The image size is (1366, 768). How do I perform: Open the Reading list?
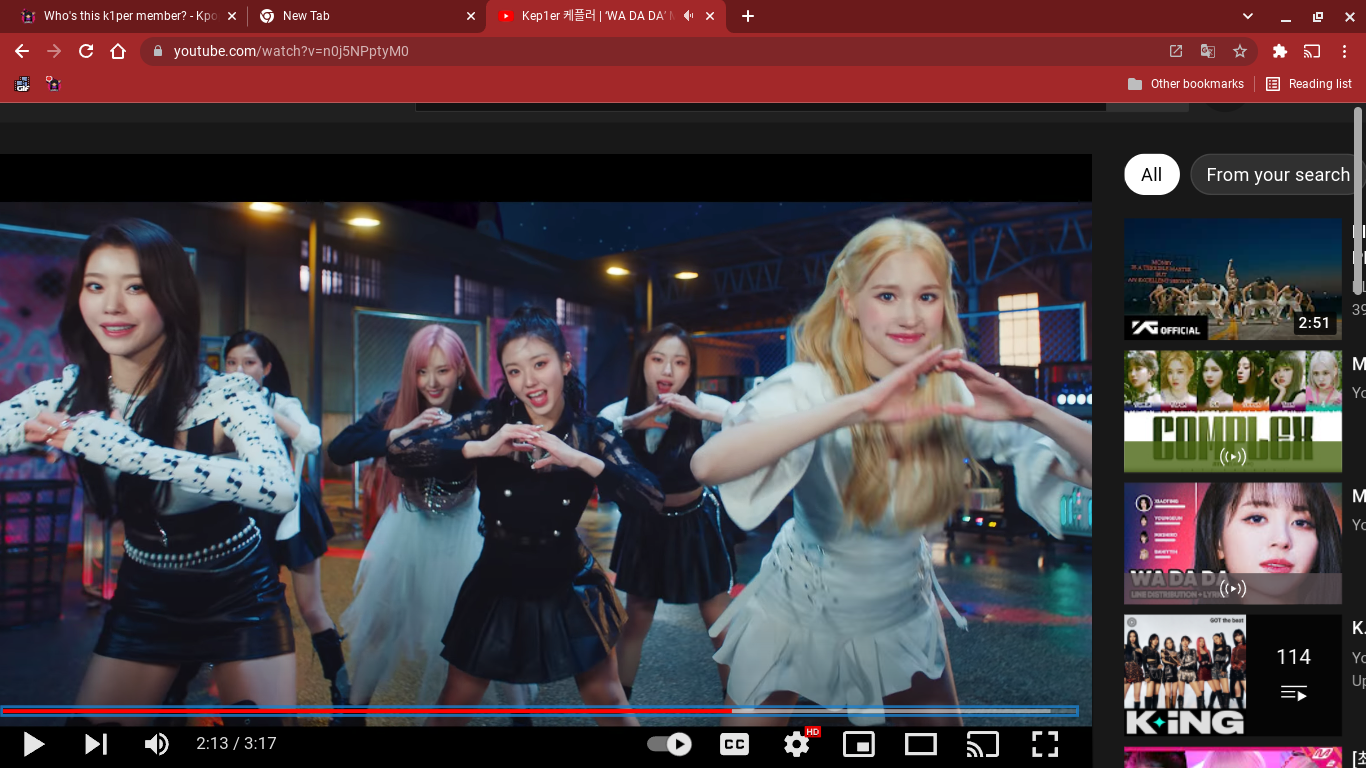click(1309, 84)
